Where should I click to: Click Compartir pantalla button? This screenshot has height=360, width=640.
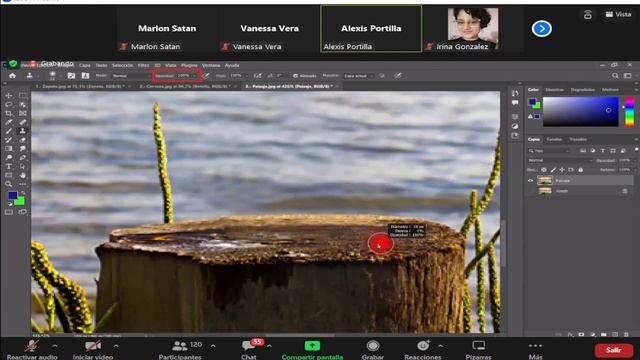(x=312, y=350)
